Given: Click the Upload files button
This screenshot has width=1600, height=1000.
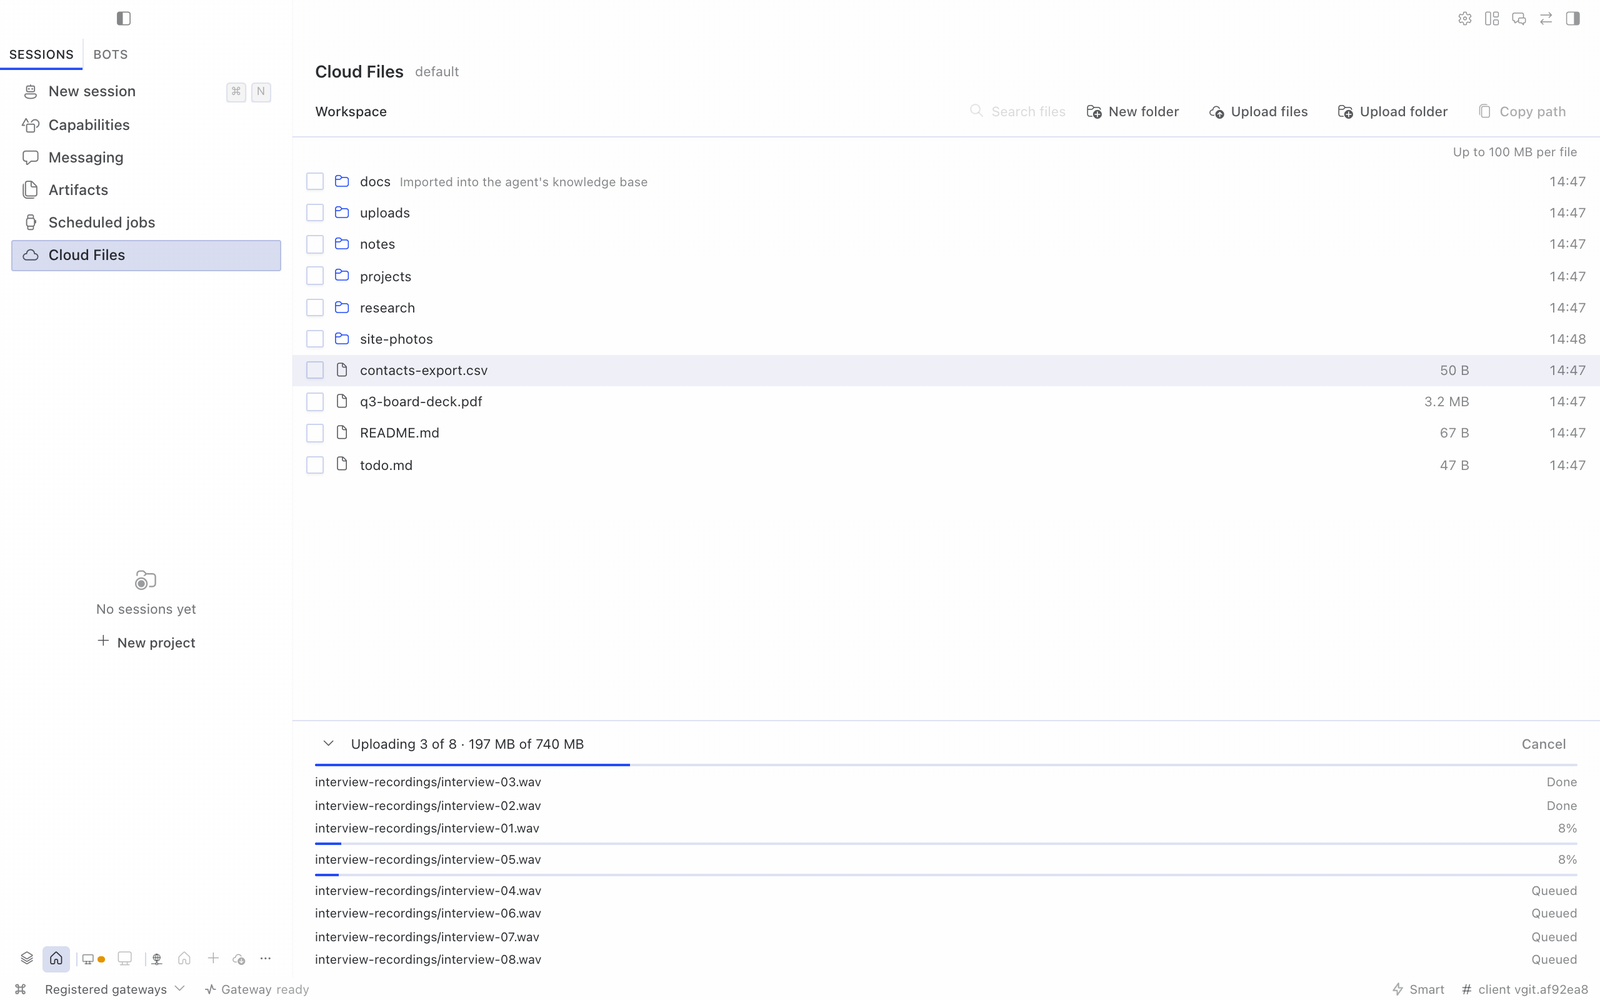Looking at the screenshot, I should coord(1258,112).
